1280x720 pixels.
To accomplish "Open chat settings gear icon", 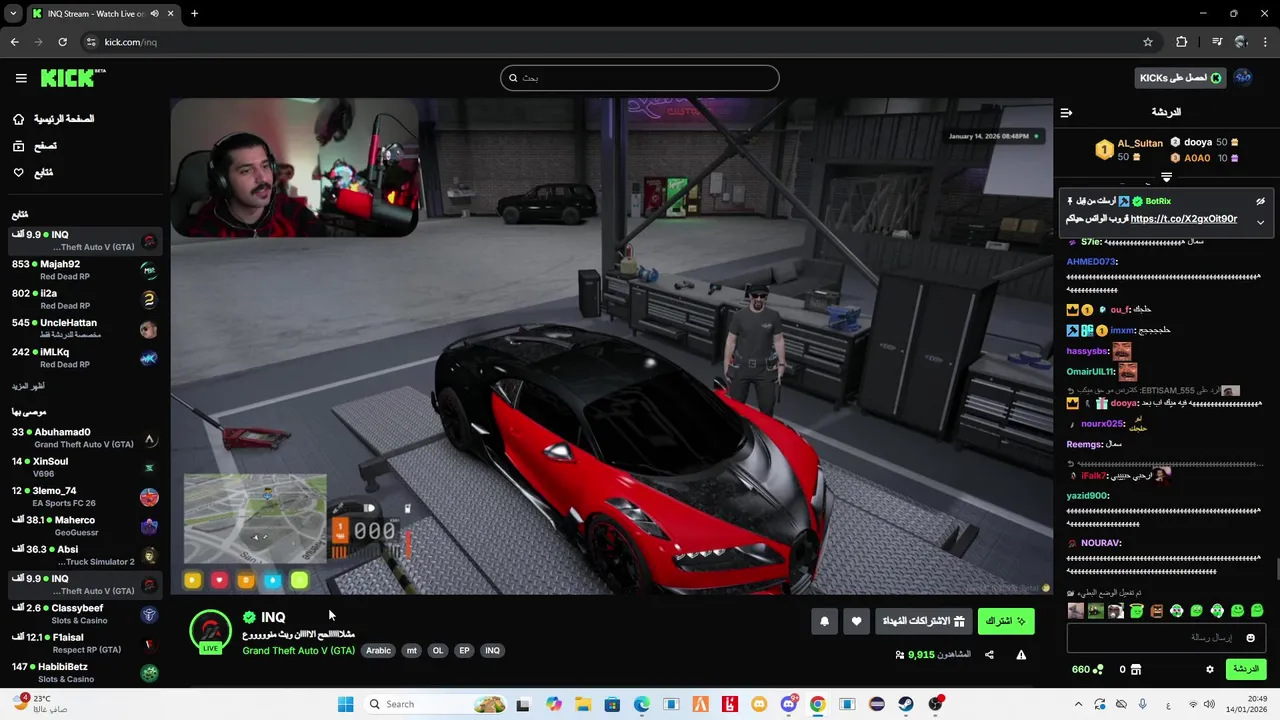I will tap(1209, 669).
